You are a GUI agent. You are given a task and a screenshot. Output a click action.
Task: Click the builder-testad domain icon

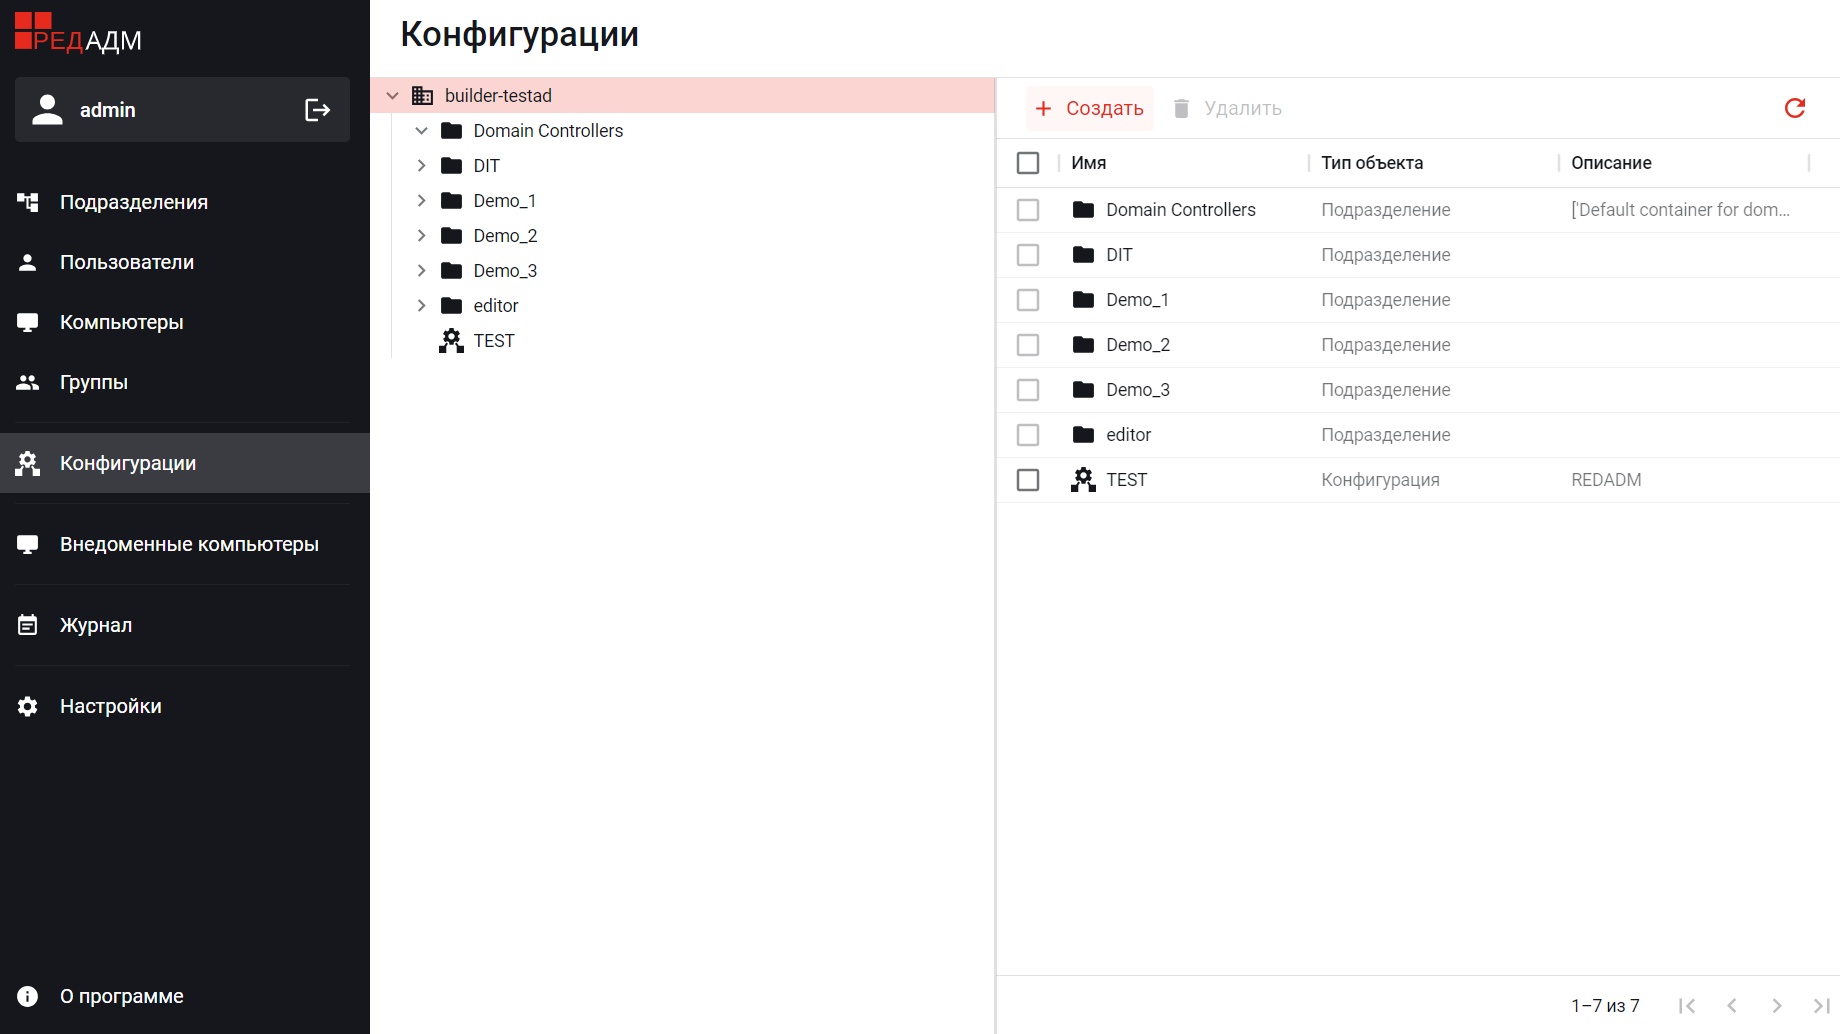(x=423, y=96)
